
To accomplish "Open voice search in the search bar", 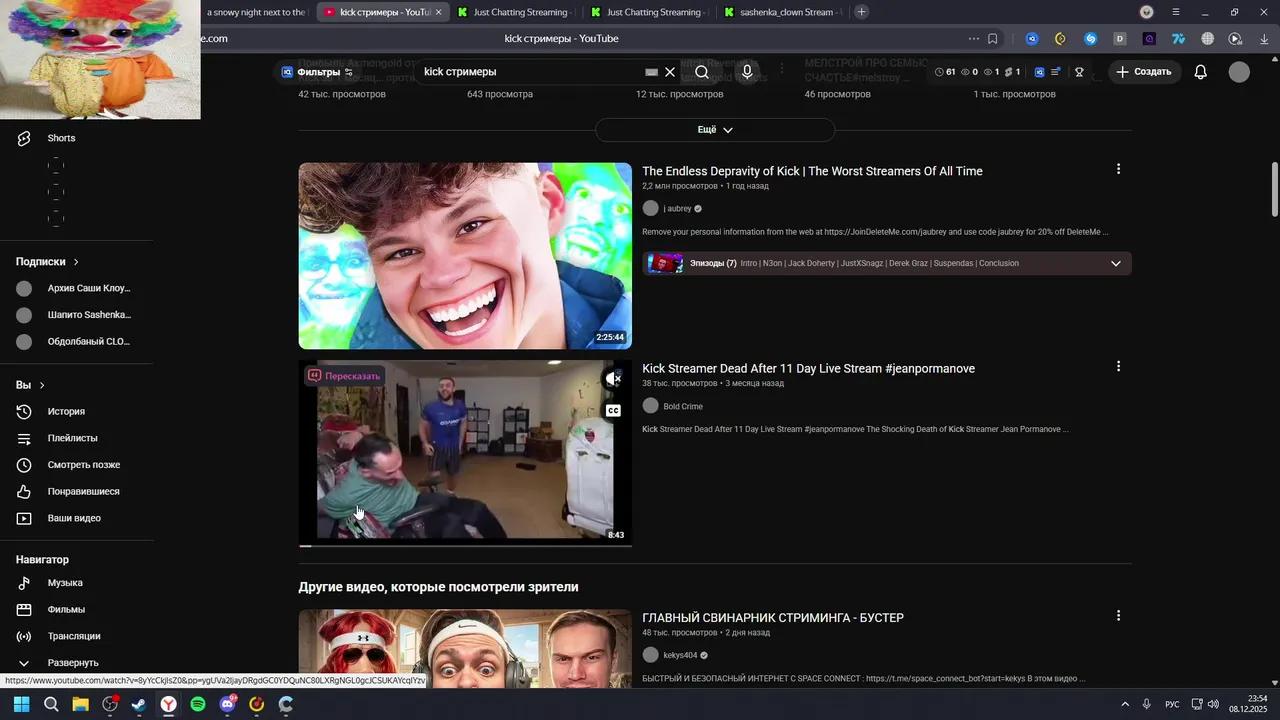I will pyautogui.click(x=746, y=71).
